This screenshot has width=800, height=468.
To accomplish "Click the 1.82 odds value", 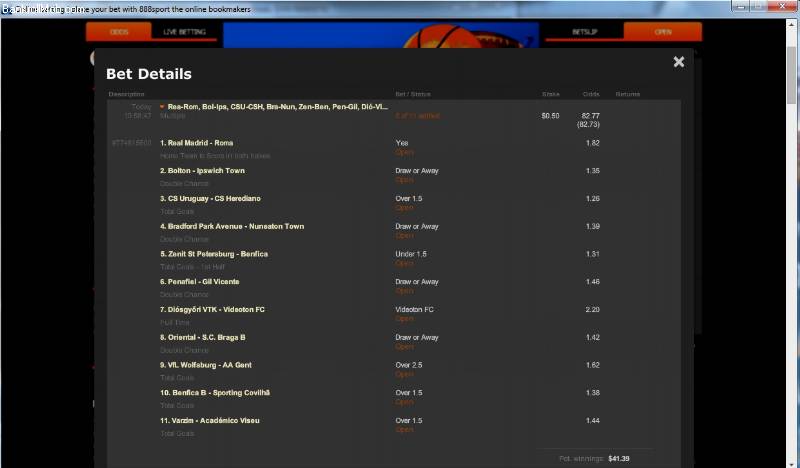I will coord(592,143).
